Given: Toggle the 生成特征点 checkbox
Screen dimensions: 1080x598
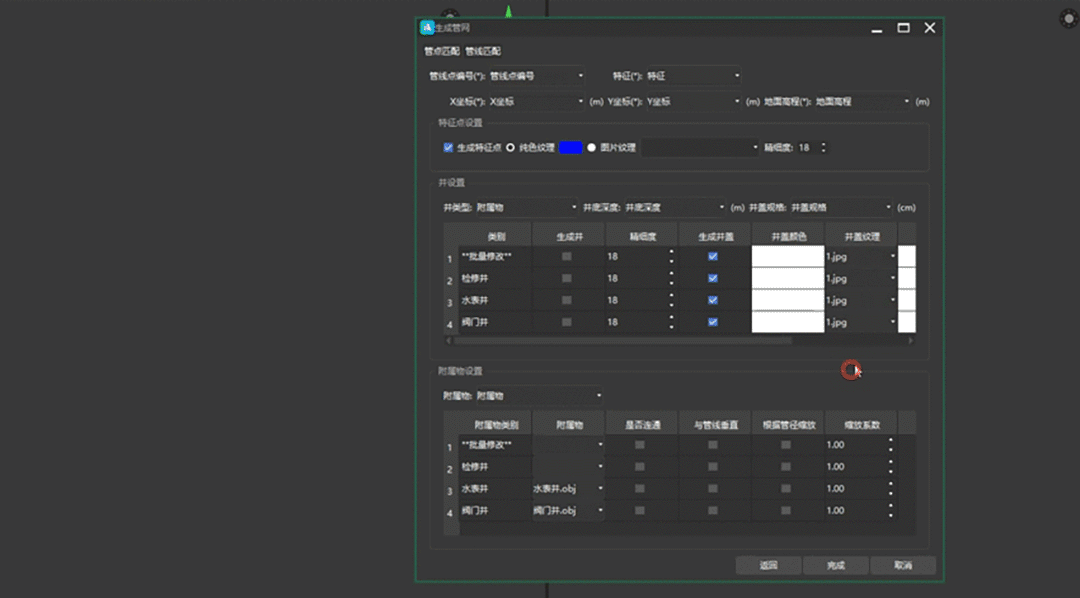Looking at the screenshot, I should coord(448,147).
